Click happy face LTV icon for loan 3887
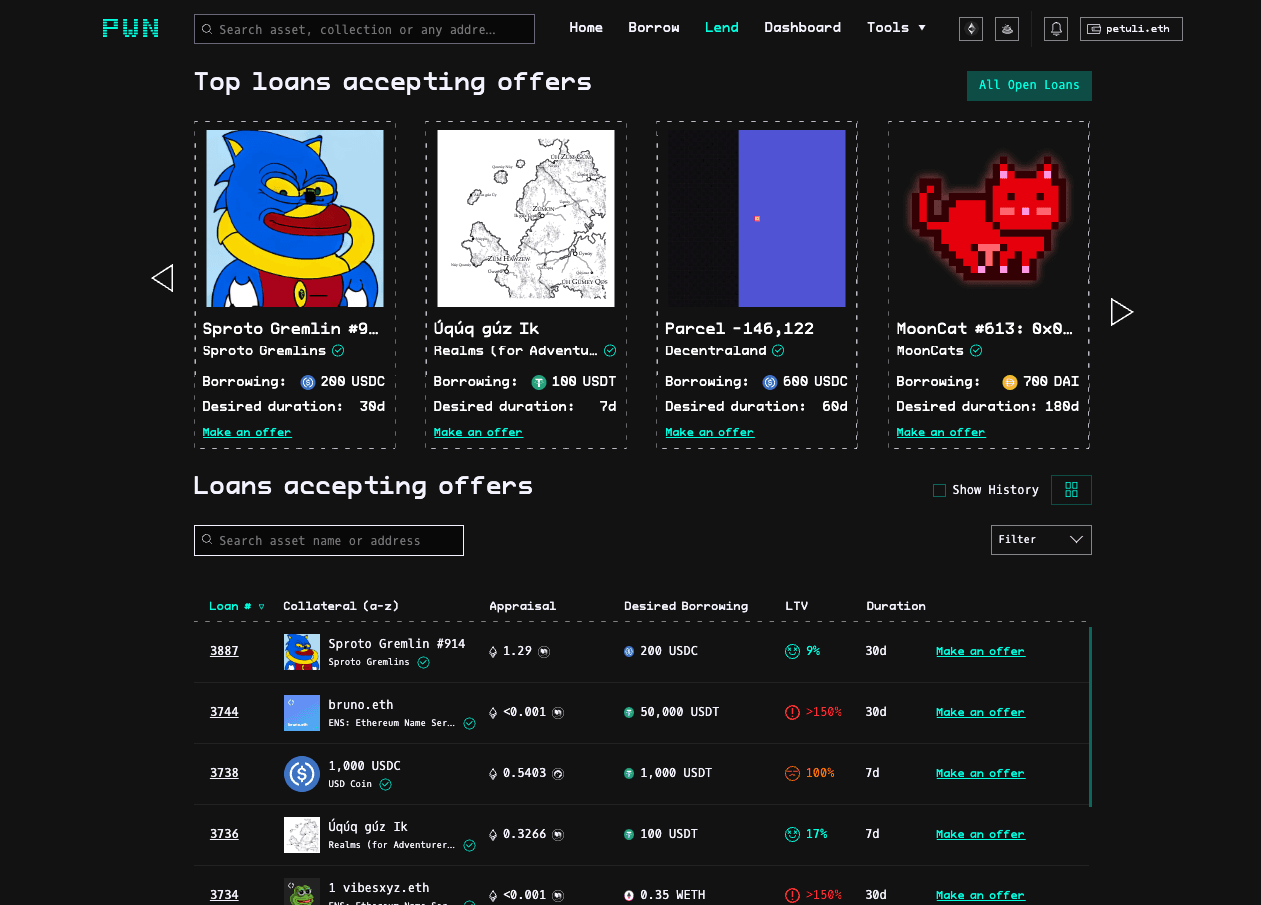Viewport: 1261px width, 905px height. click(x=792, y=651)
